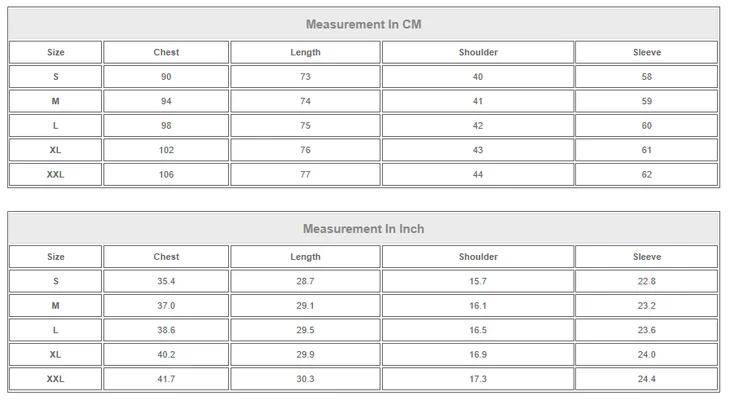Select the Chest header in the CM table

(x=166, y=52)
